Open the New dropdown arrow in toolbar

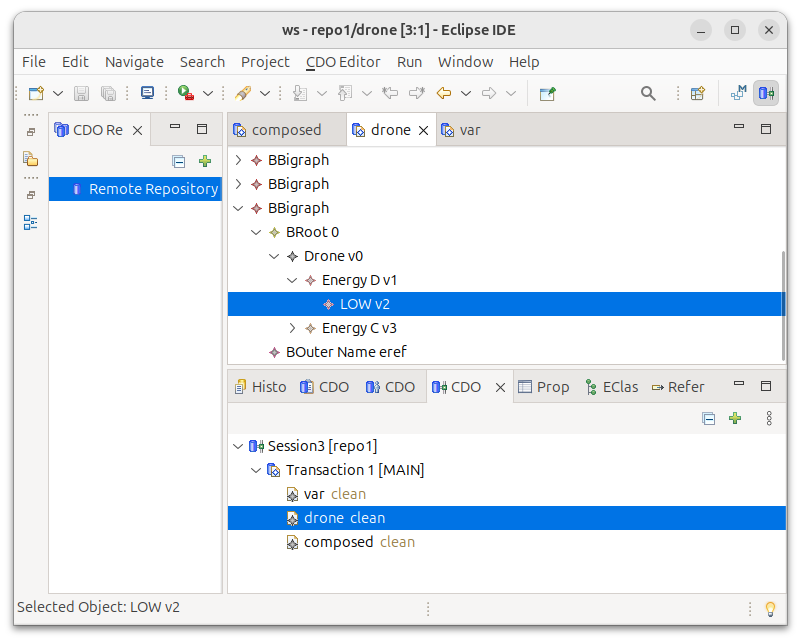(58, 93)
